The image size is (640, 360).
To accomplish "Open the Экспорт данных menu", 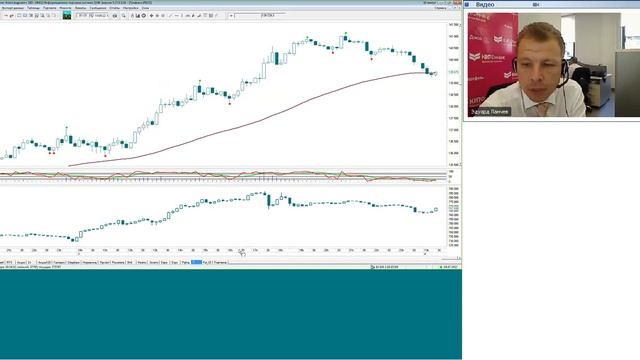I will pyautogui.click(x=13, y=8).
